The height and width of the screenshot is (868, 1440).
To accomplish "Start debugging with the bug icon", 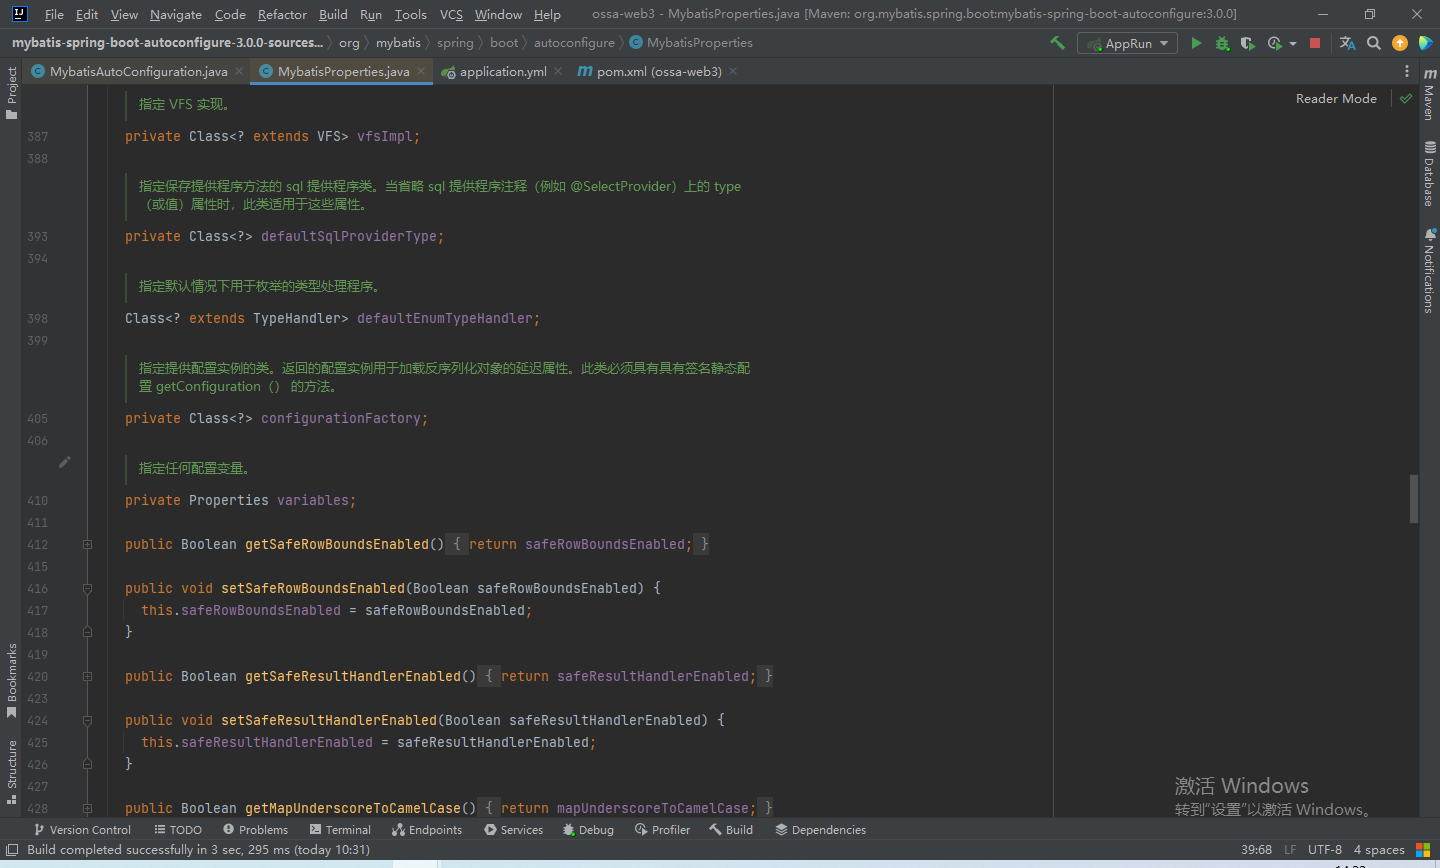I will (1222, 43).
